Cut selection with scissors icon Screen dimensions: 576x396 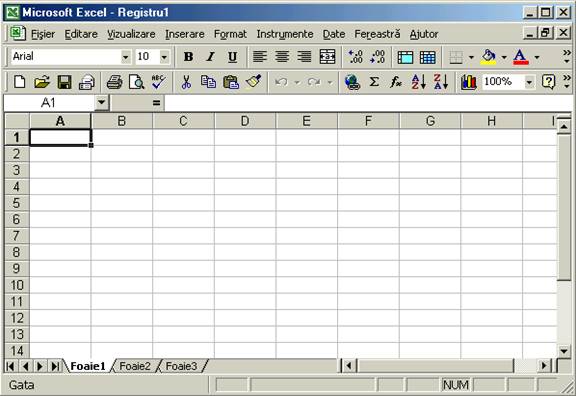(x=186, y=82)
